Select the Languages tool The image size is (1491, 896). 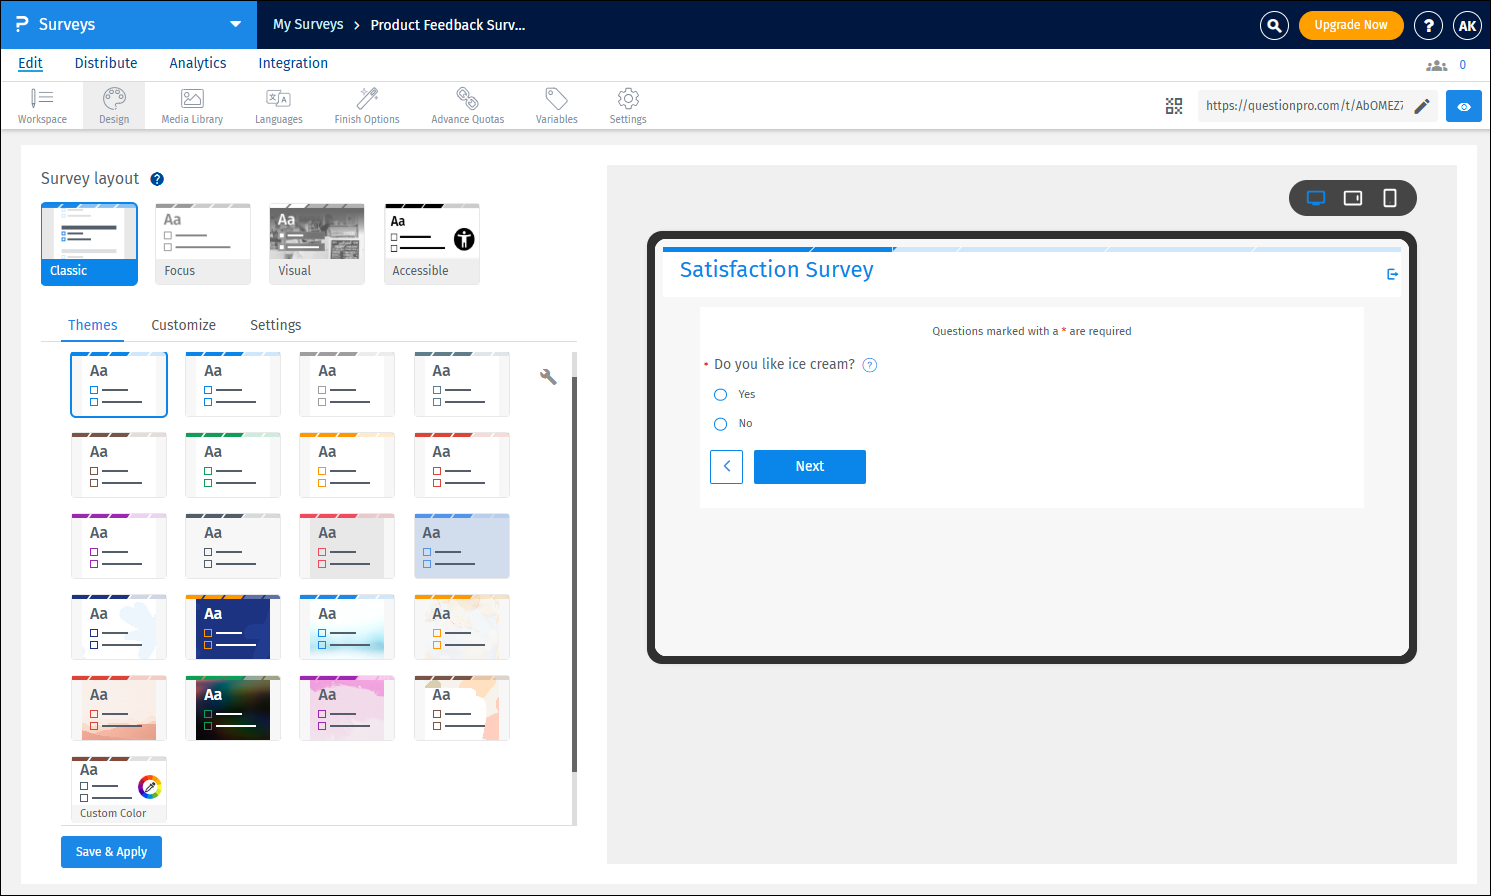[x=278, y=105]
